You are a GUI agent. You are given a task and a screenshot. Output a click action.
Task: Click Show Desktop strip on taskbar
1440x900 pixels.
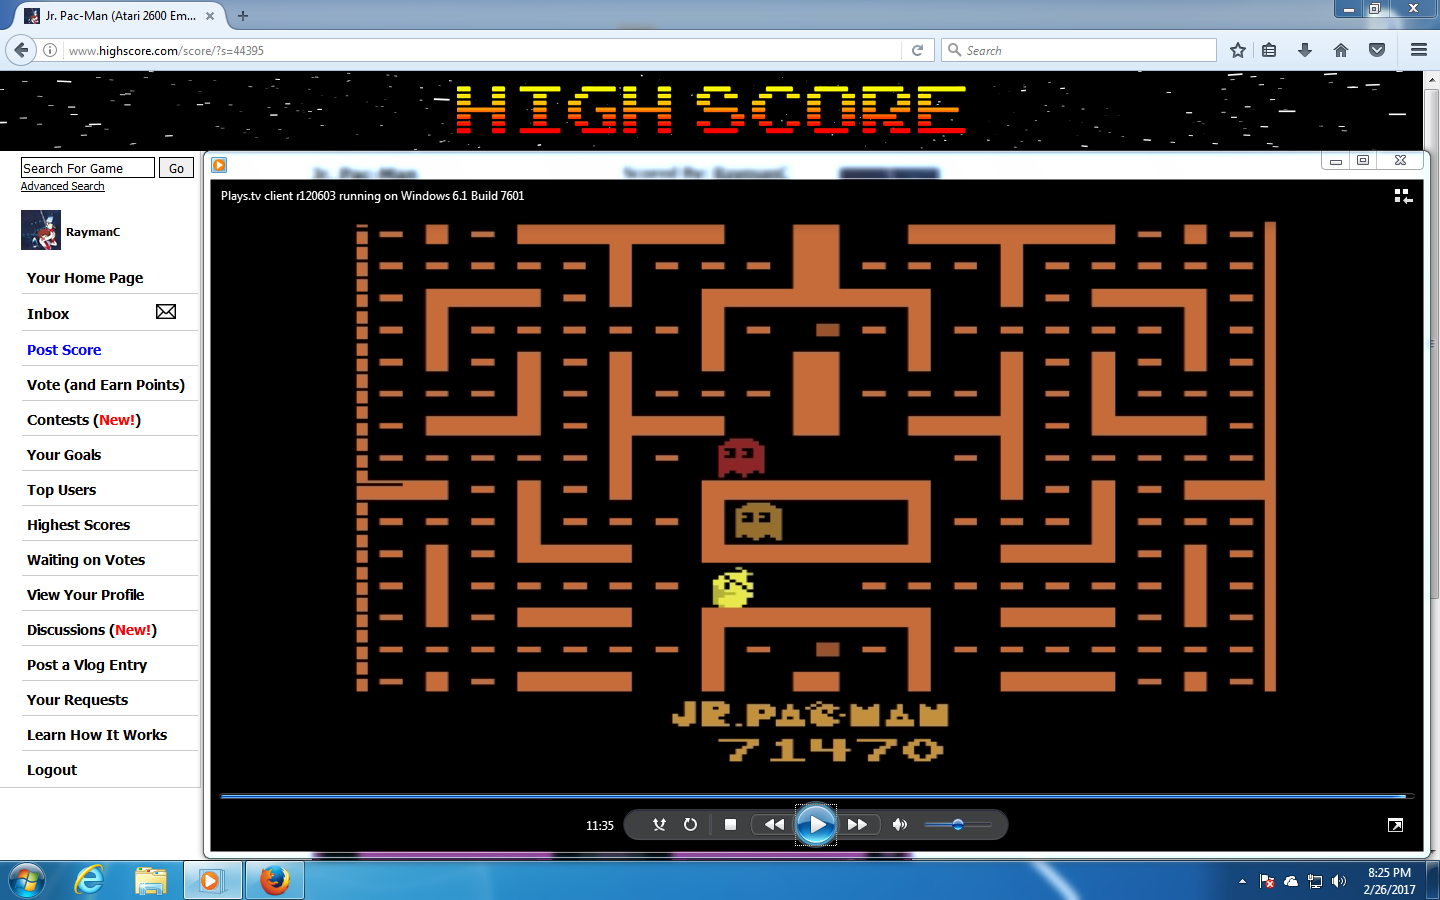[x=1433, y=880]
